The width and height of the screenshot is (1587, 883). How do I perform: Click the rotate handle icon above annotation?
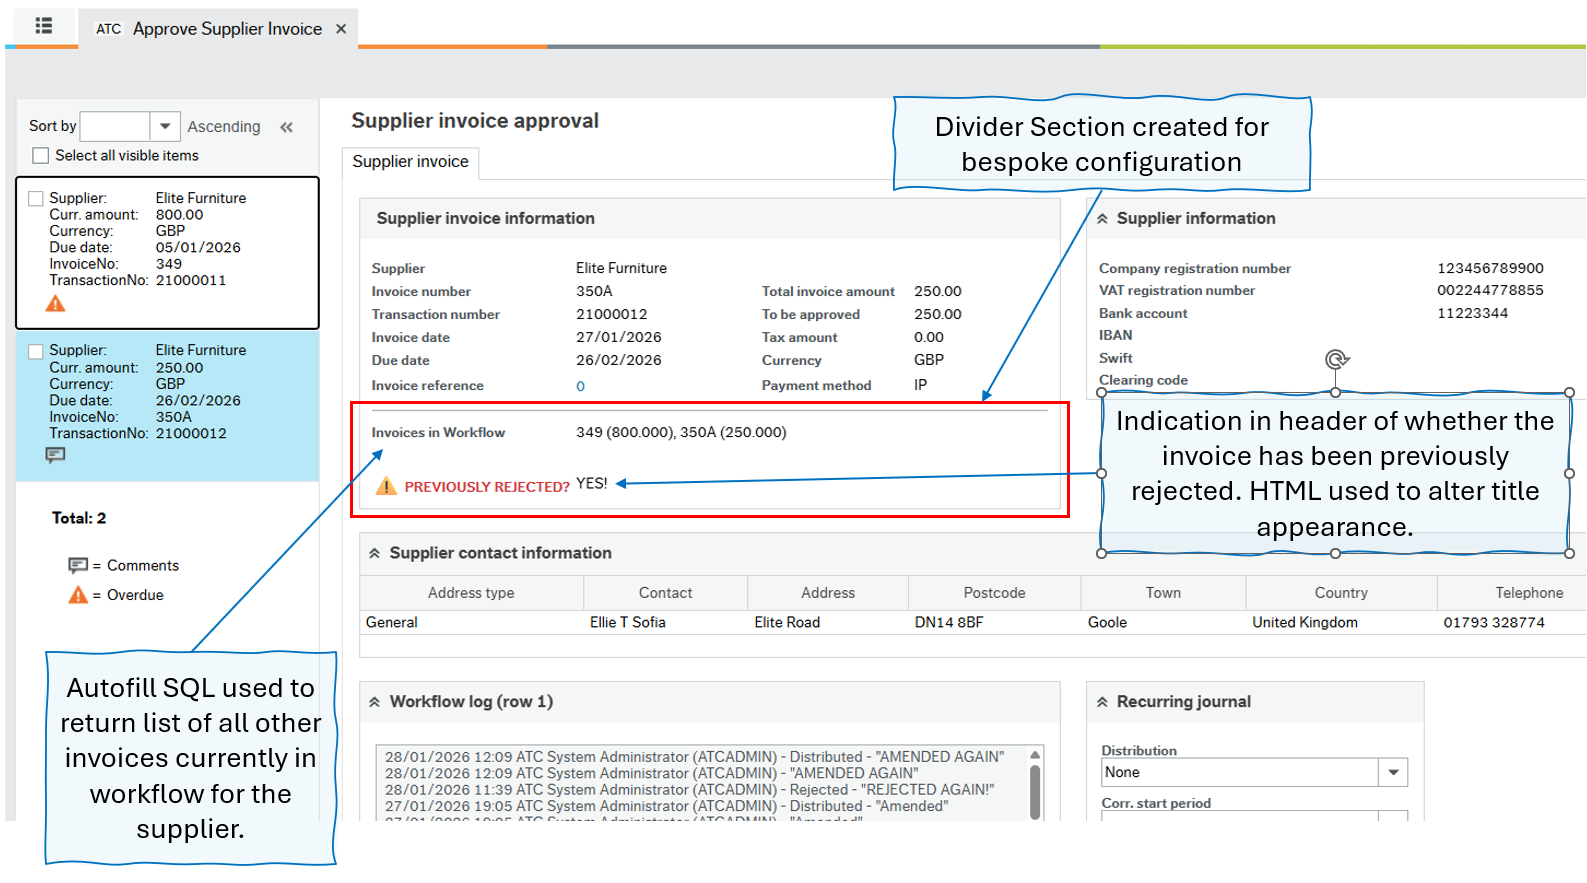click(1336, 359)
